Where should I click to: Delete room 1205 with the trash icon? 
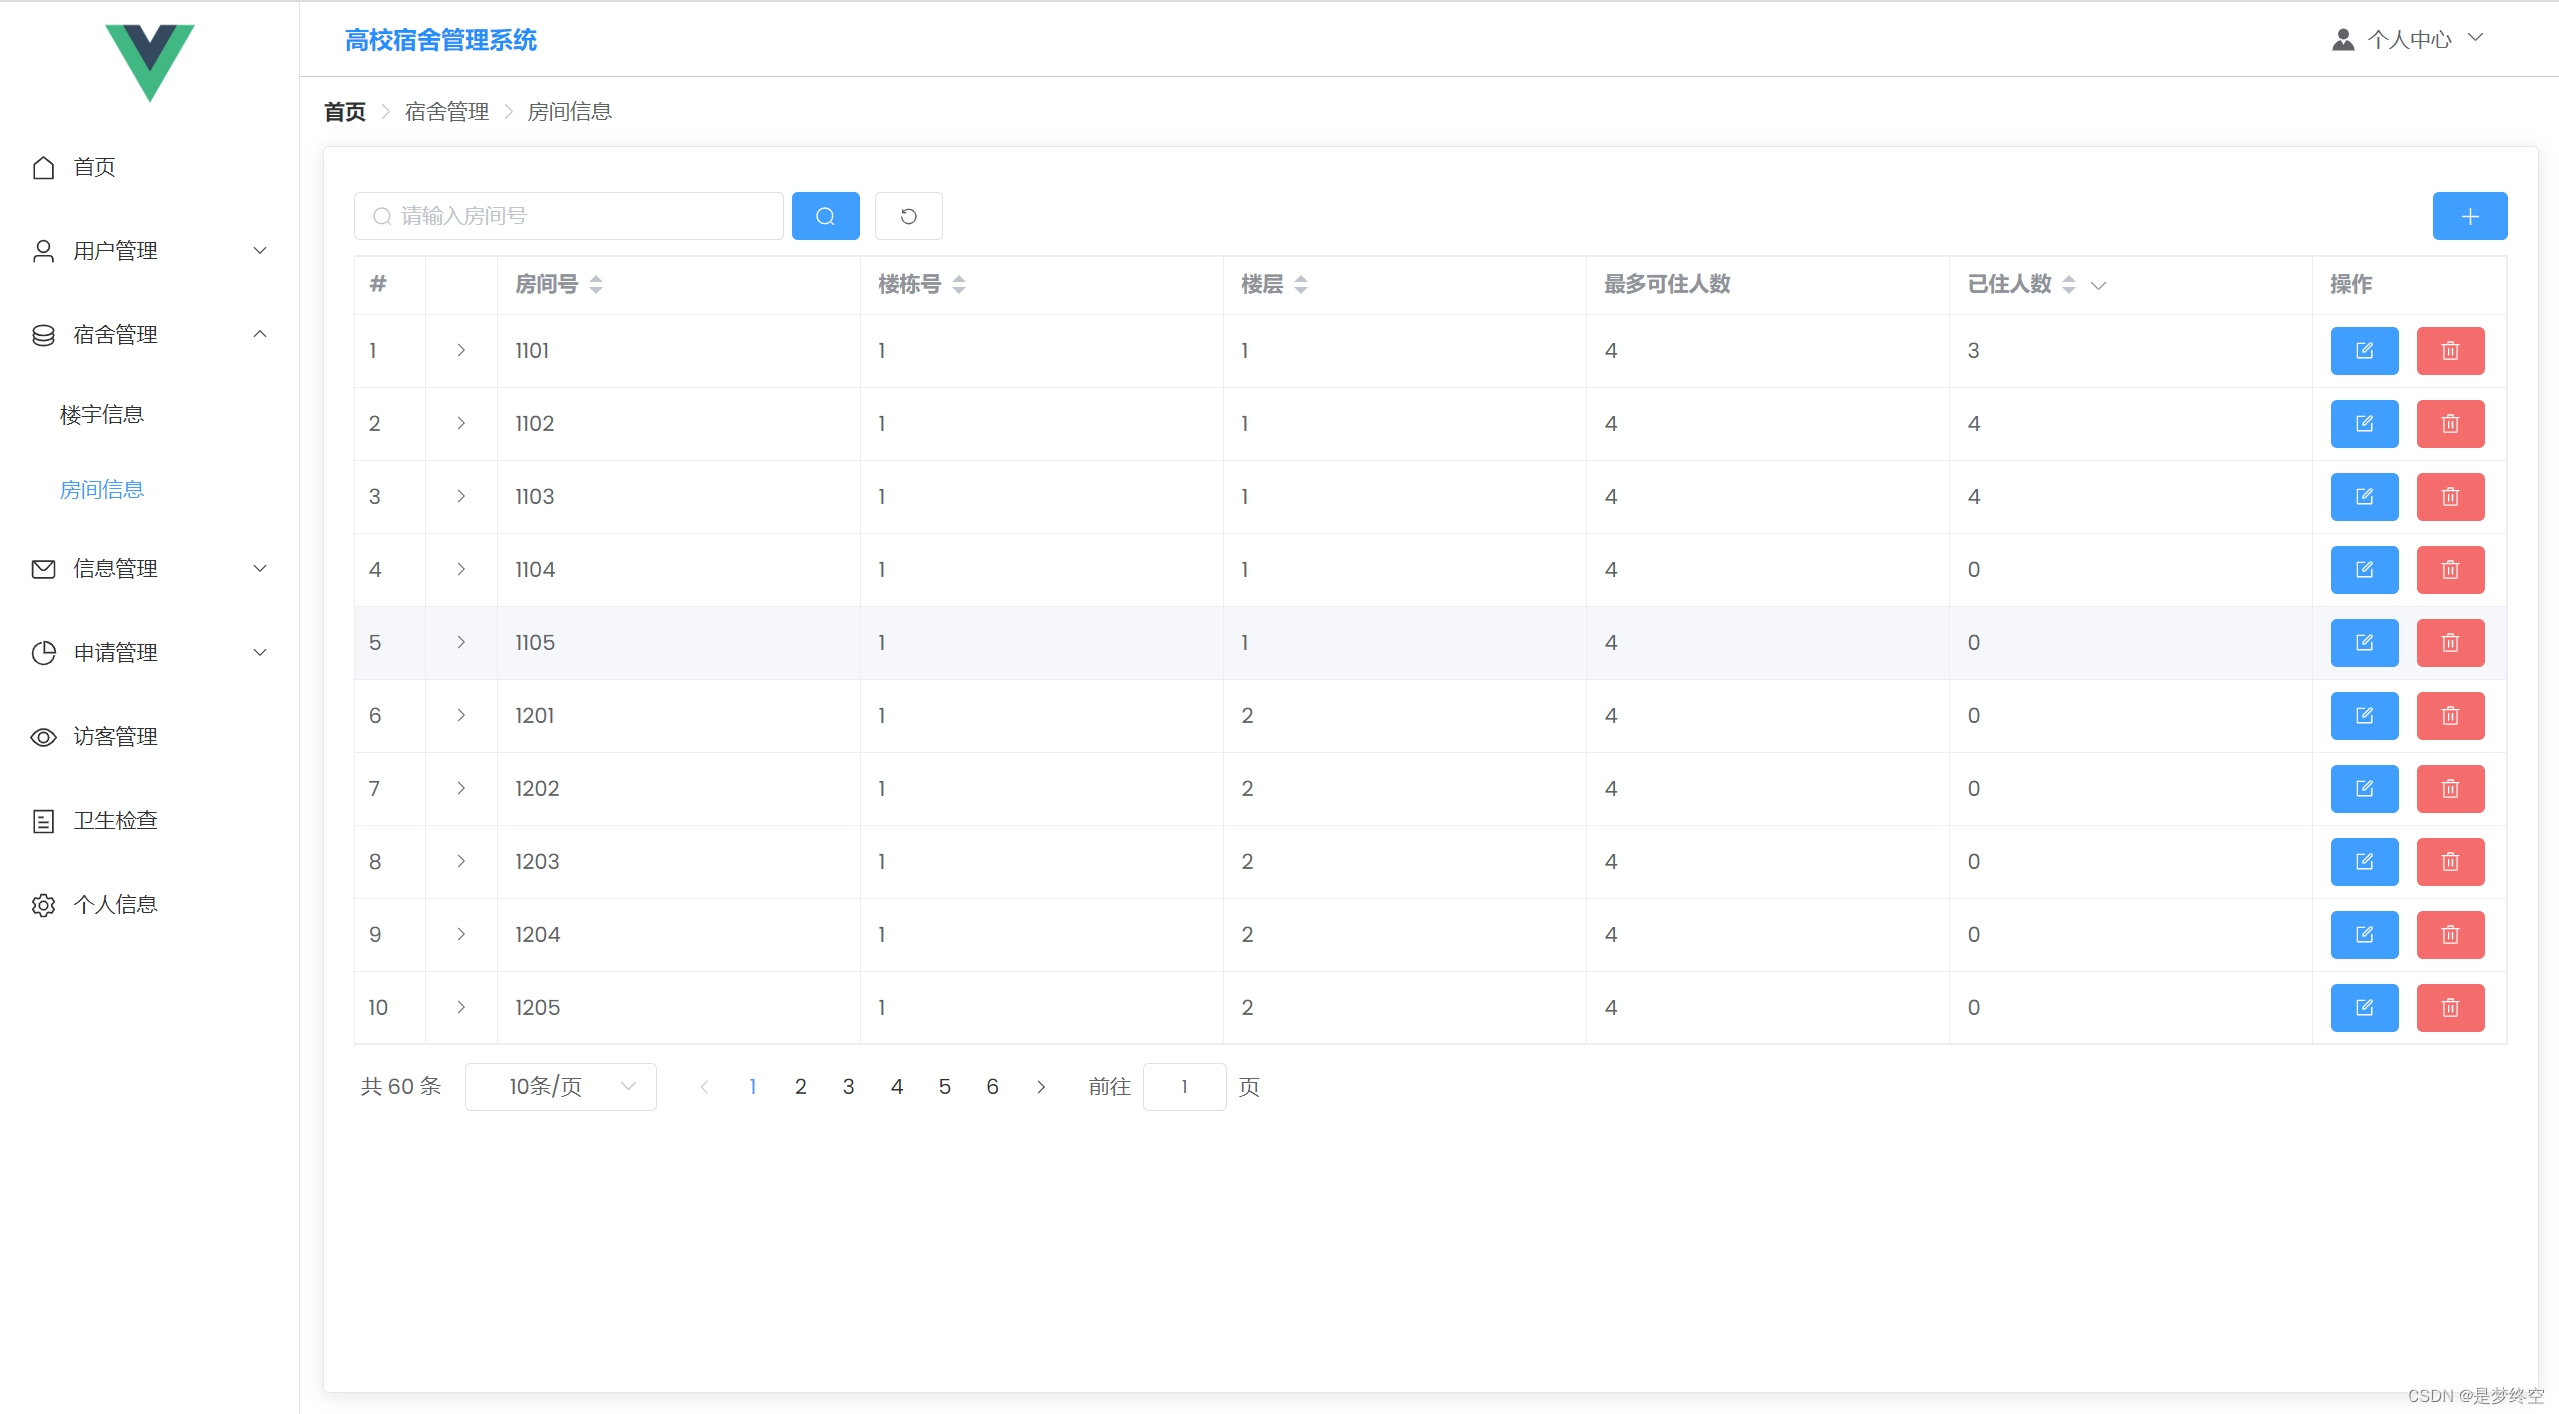2450,1007
